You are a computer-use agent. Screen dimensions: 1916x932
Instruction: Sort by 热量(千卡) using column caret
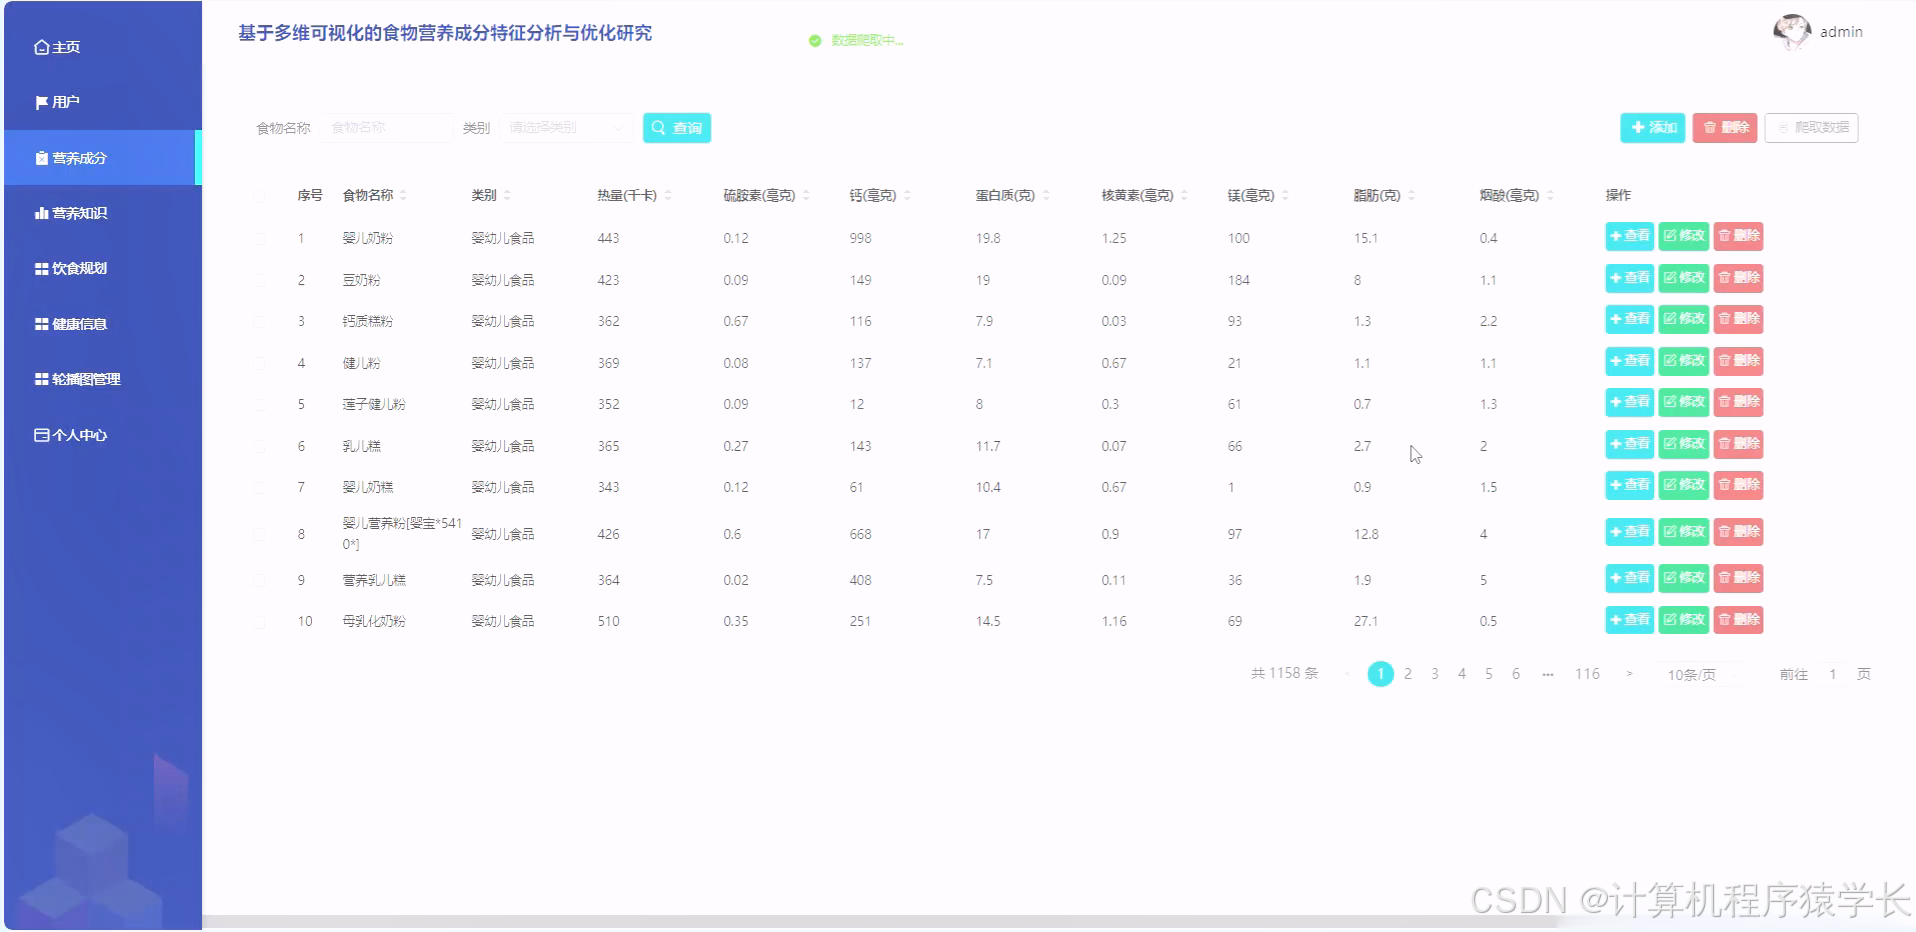click(671, 195)
